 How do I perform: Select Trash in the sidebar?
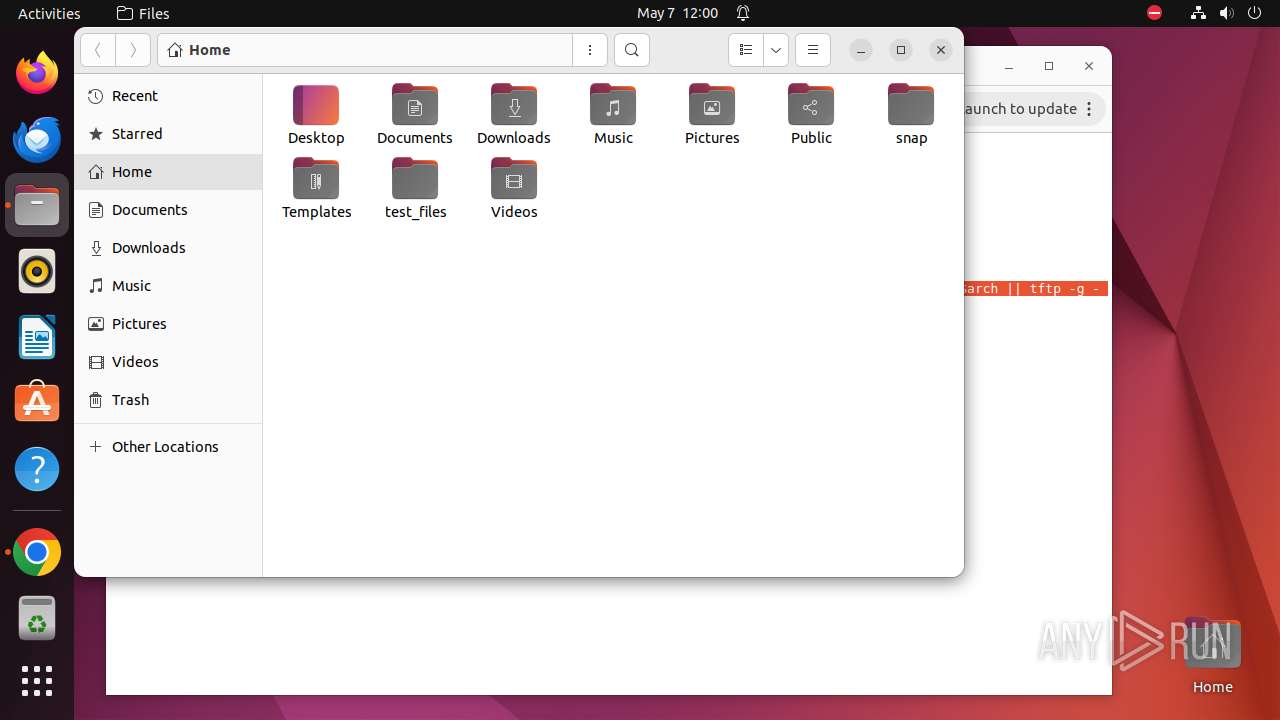click(168, 400)
